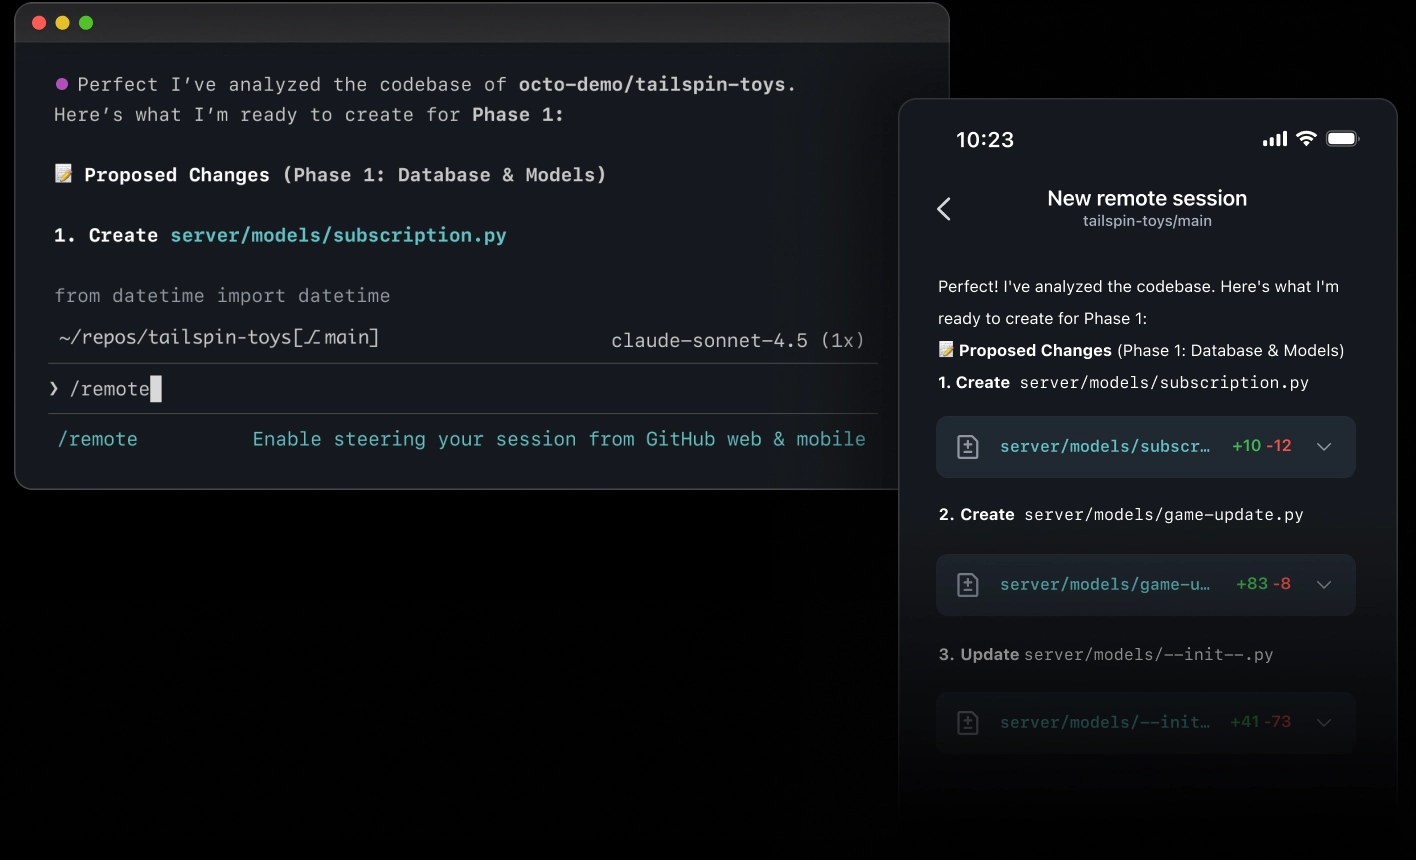The width and height of the screenshot is (1416, 860).
Task: Click '1. Create server/models/subscription.py' on phone
Action: point(1123,383)
